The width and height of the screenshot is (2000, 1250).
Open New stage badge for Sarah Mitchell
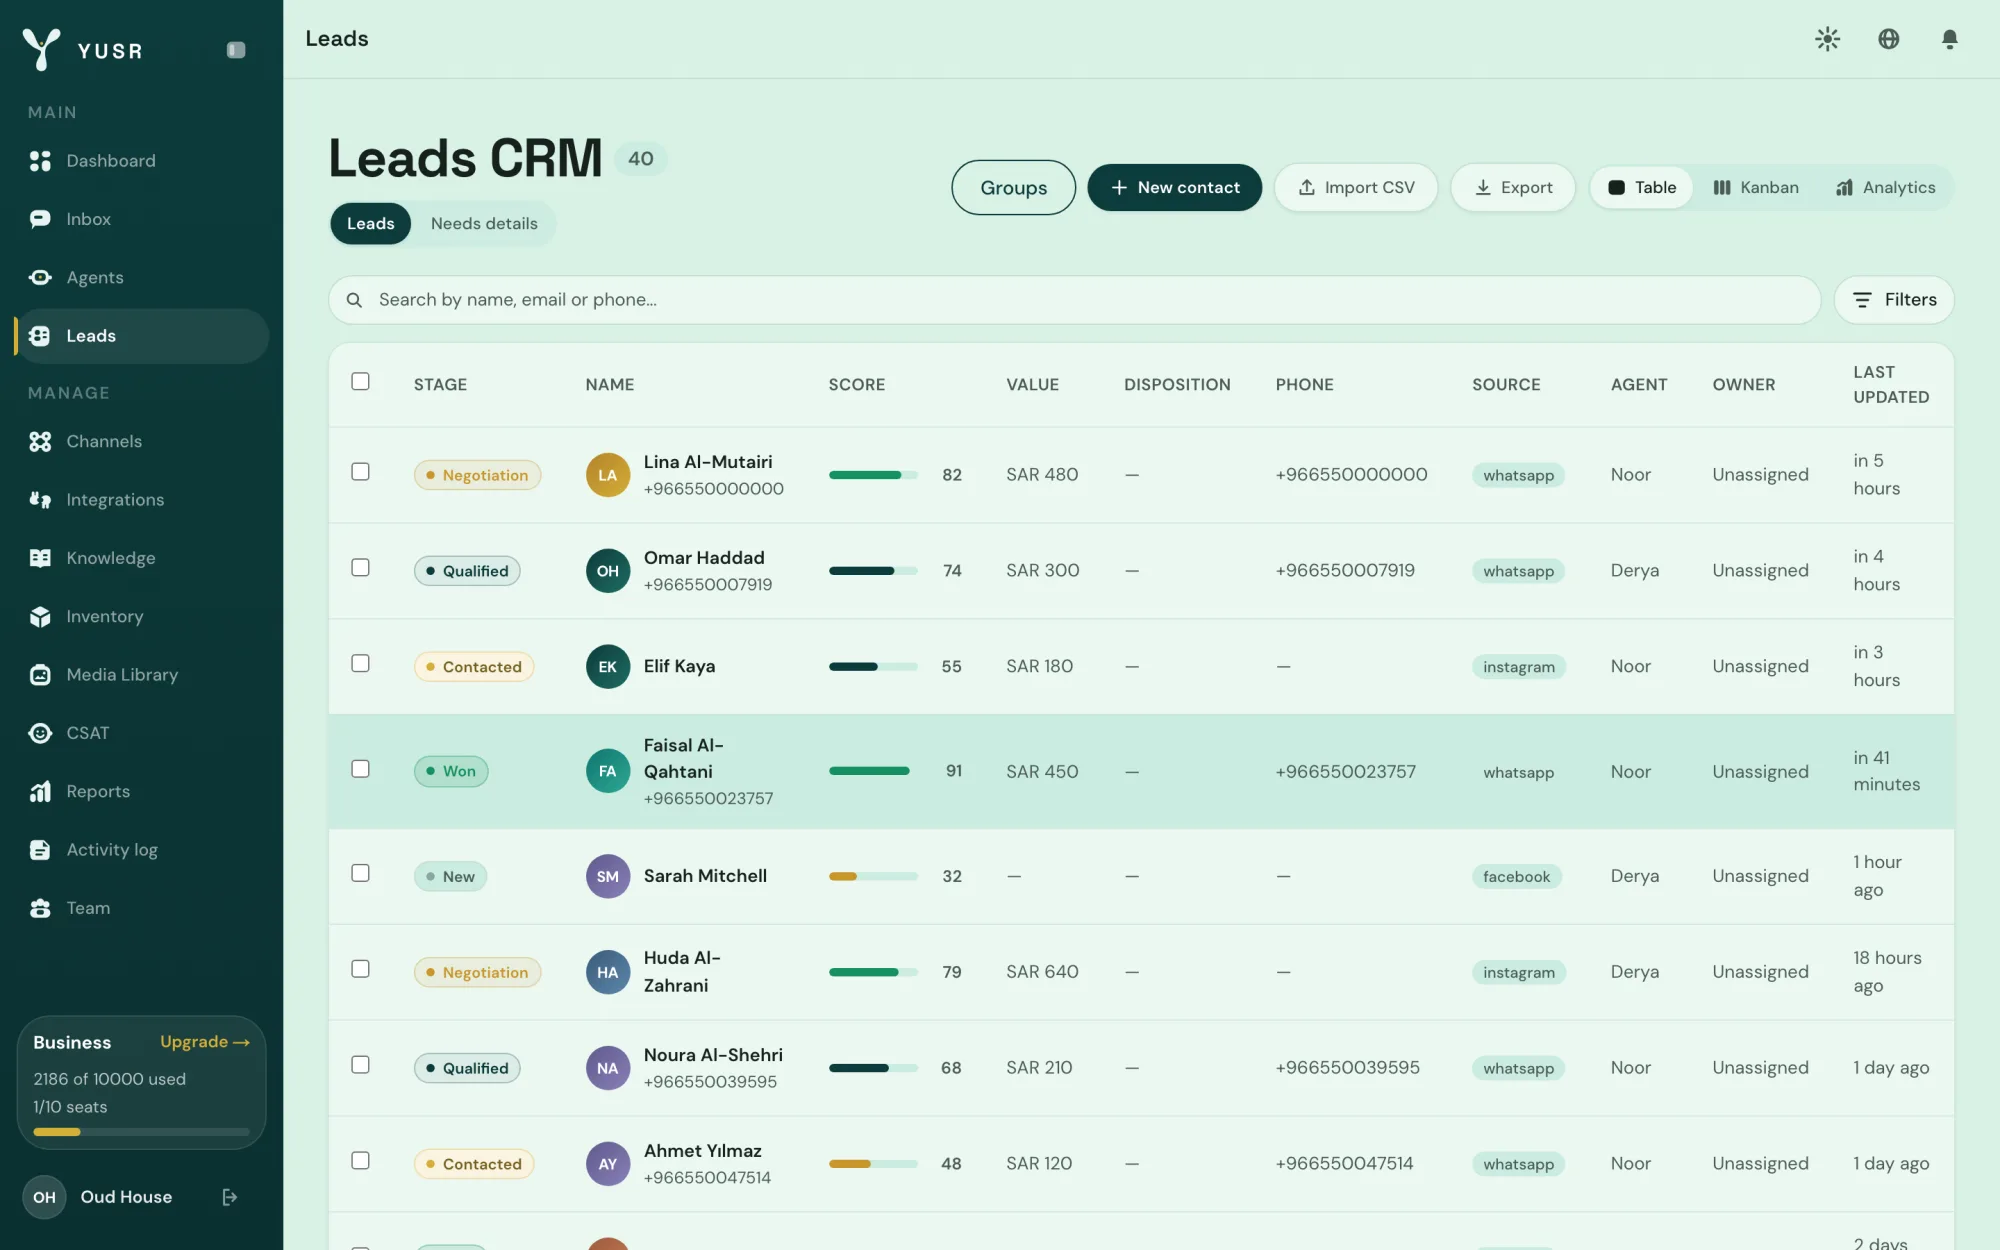(x=450, y=877)
